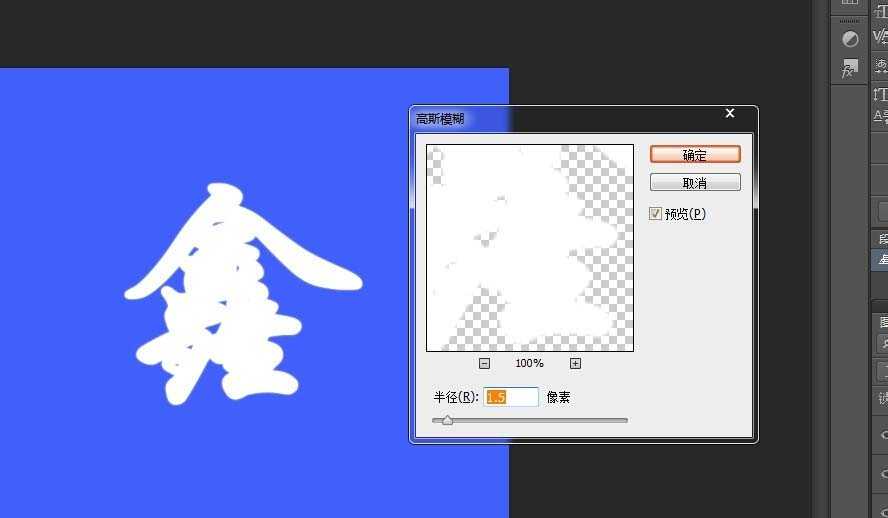Viewport: 888px width, 518px height.
Task: Click the 确定 button to apply blur
Action: pos(695,154)
